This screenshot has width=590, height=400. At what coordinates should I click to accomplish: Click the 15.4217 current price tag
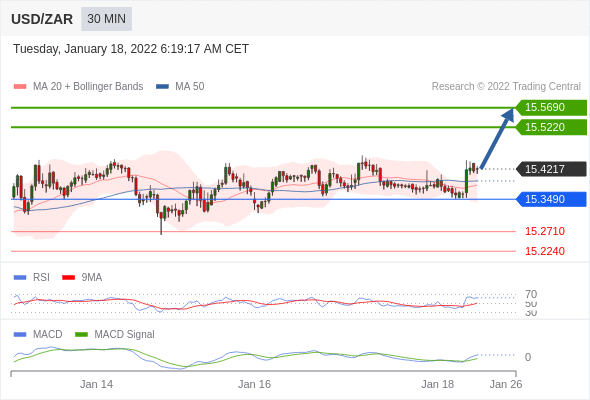[x=551, y=169]
